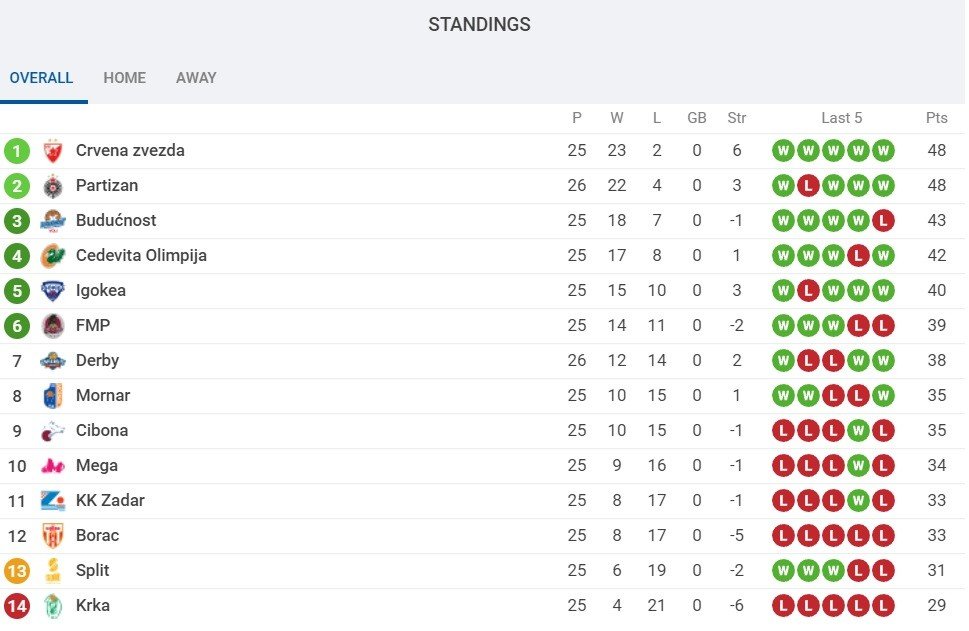Click the Crvena zvezda team logo
This screenshot has width=969, height=631.
[53, 151]
